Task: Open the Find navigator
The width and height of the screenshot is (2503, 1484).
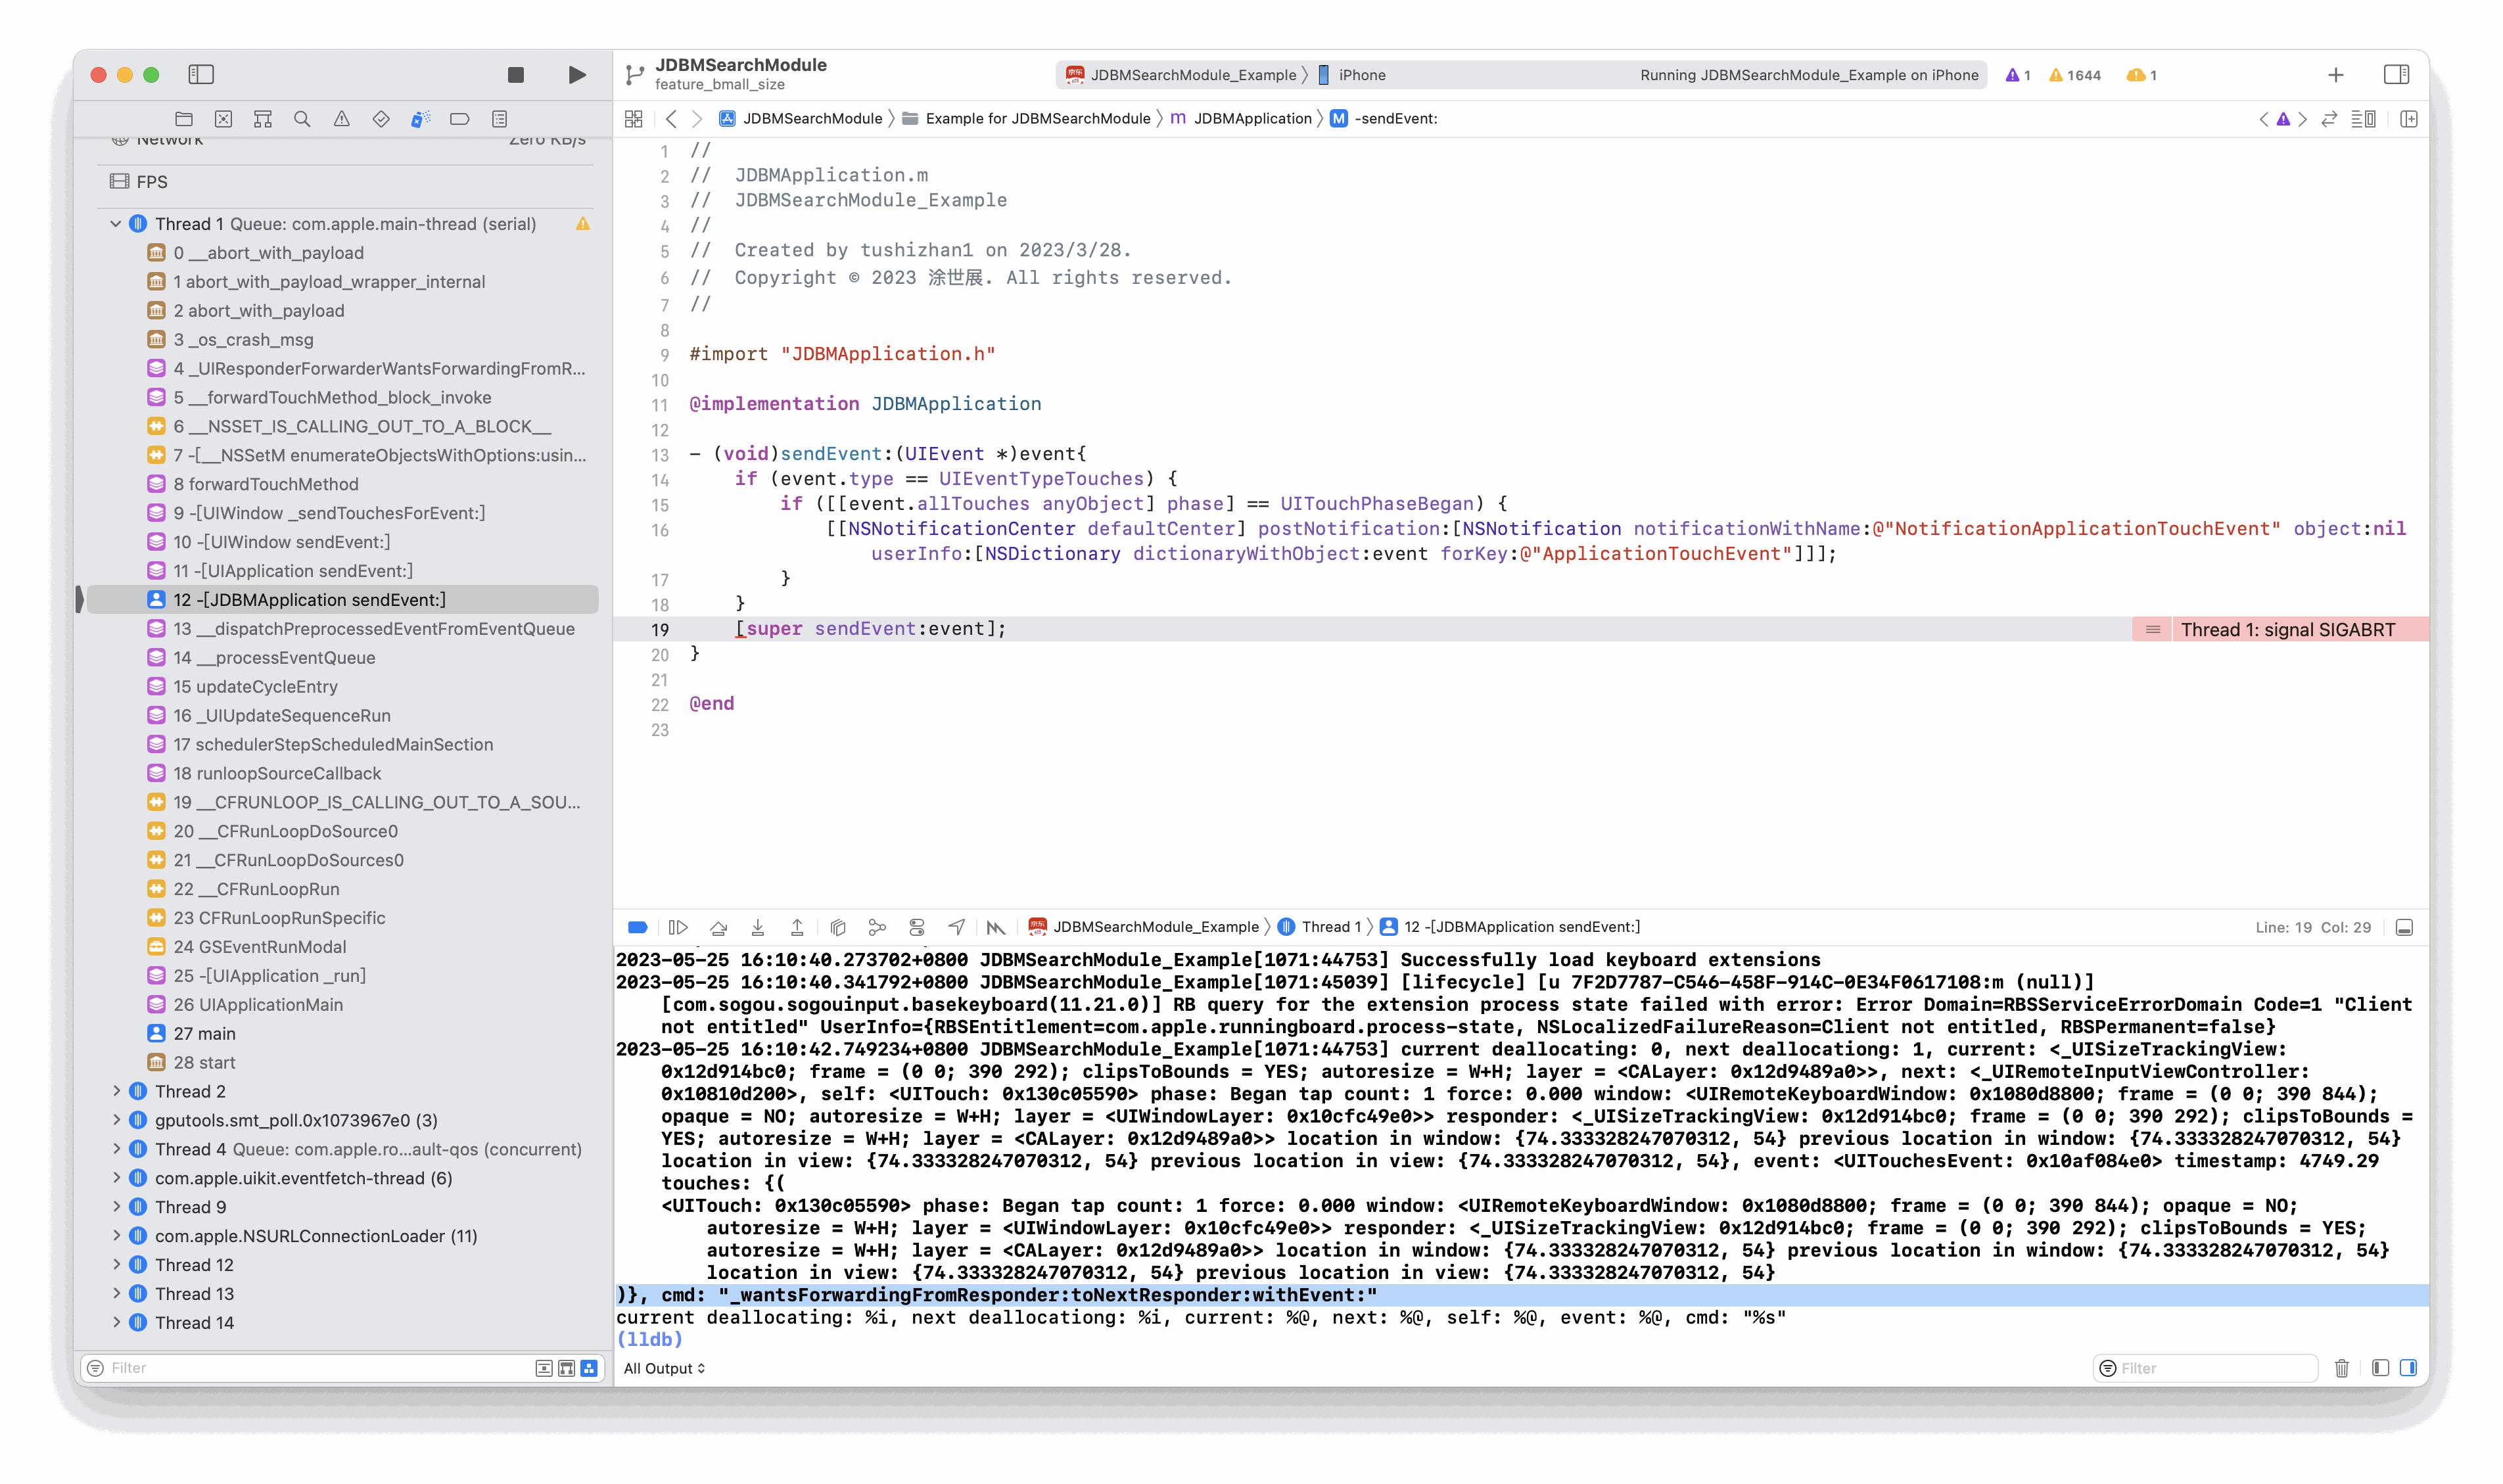Action: click(x=302, y=119)
